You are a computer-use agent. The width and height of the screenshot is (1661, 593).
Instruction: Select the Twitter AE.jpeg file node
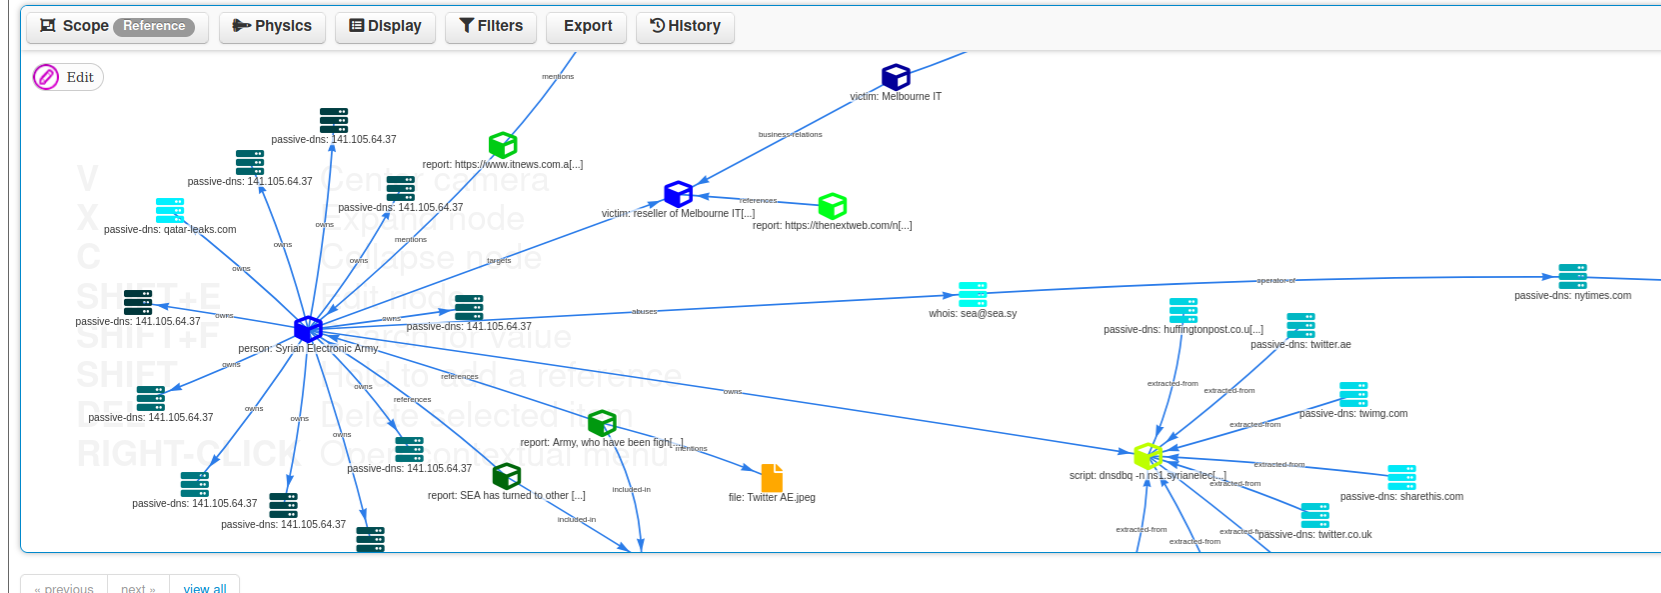click(x=771, y=478)
